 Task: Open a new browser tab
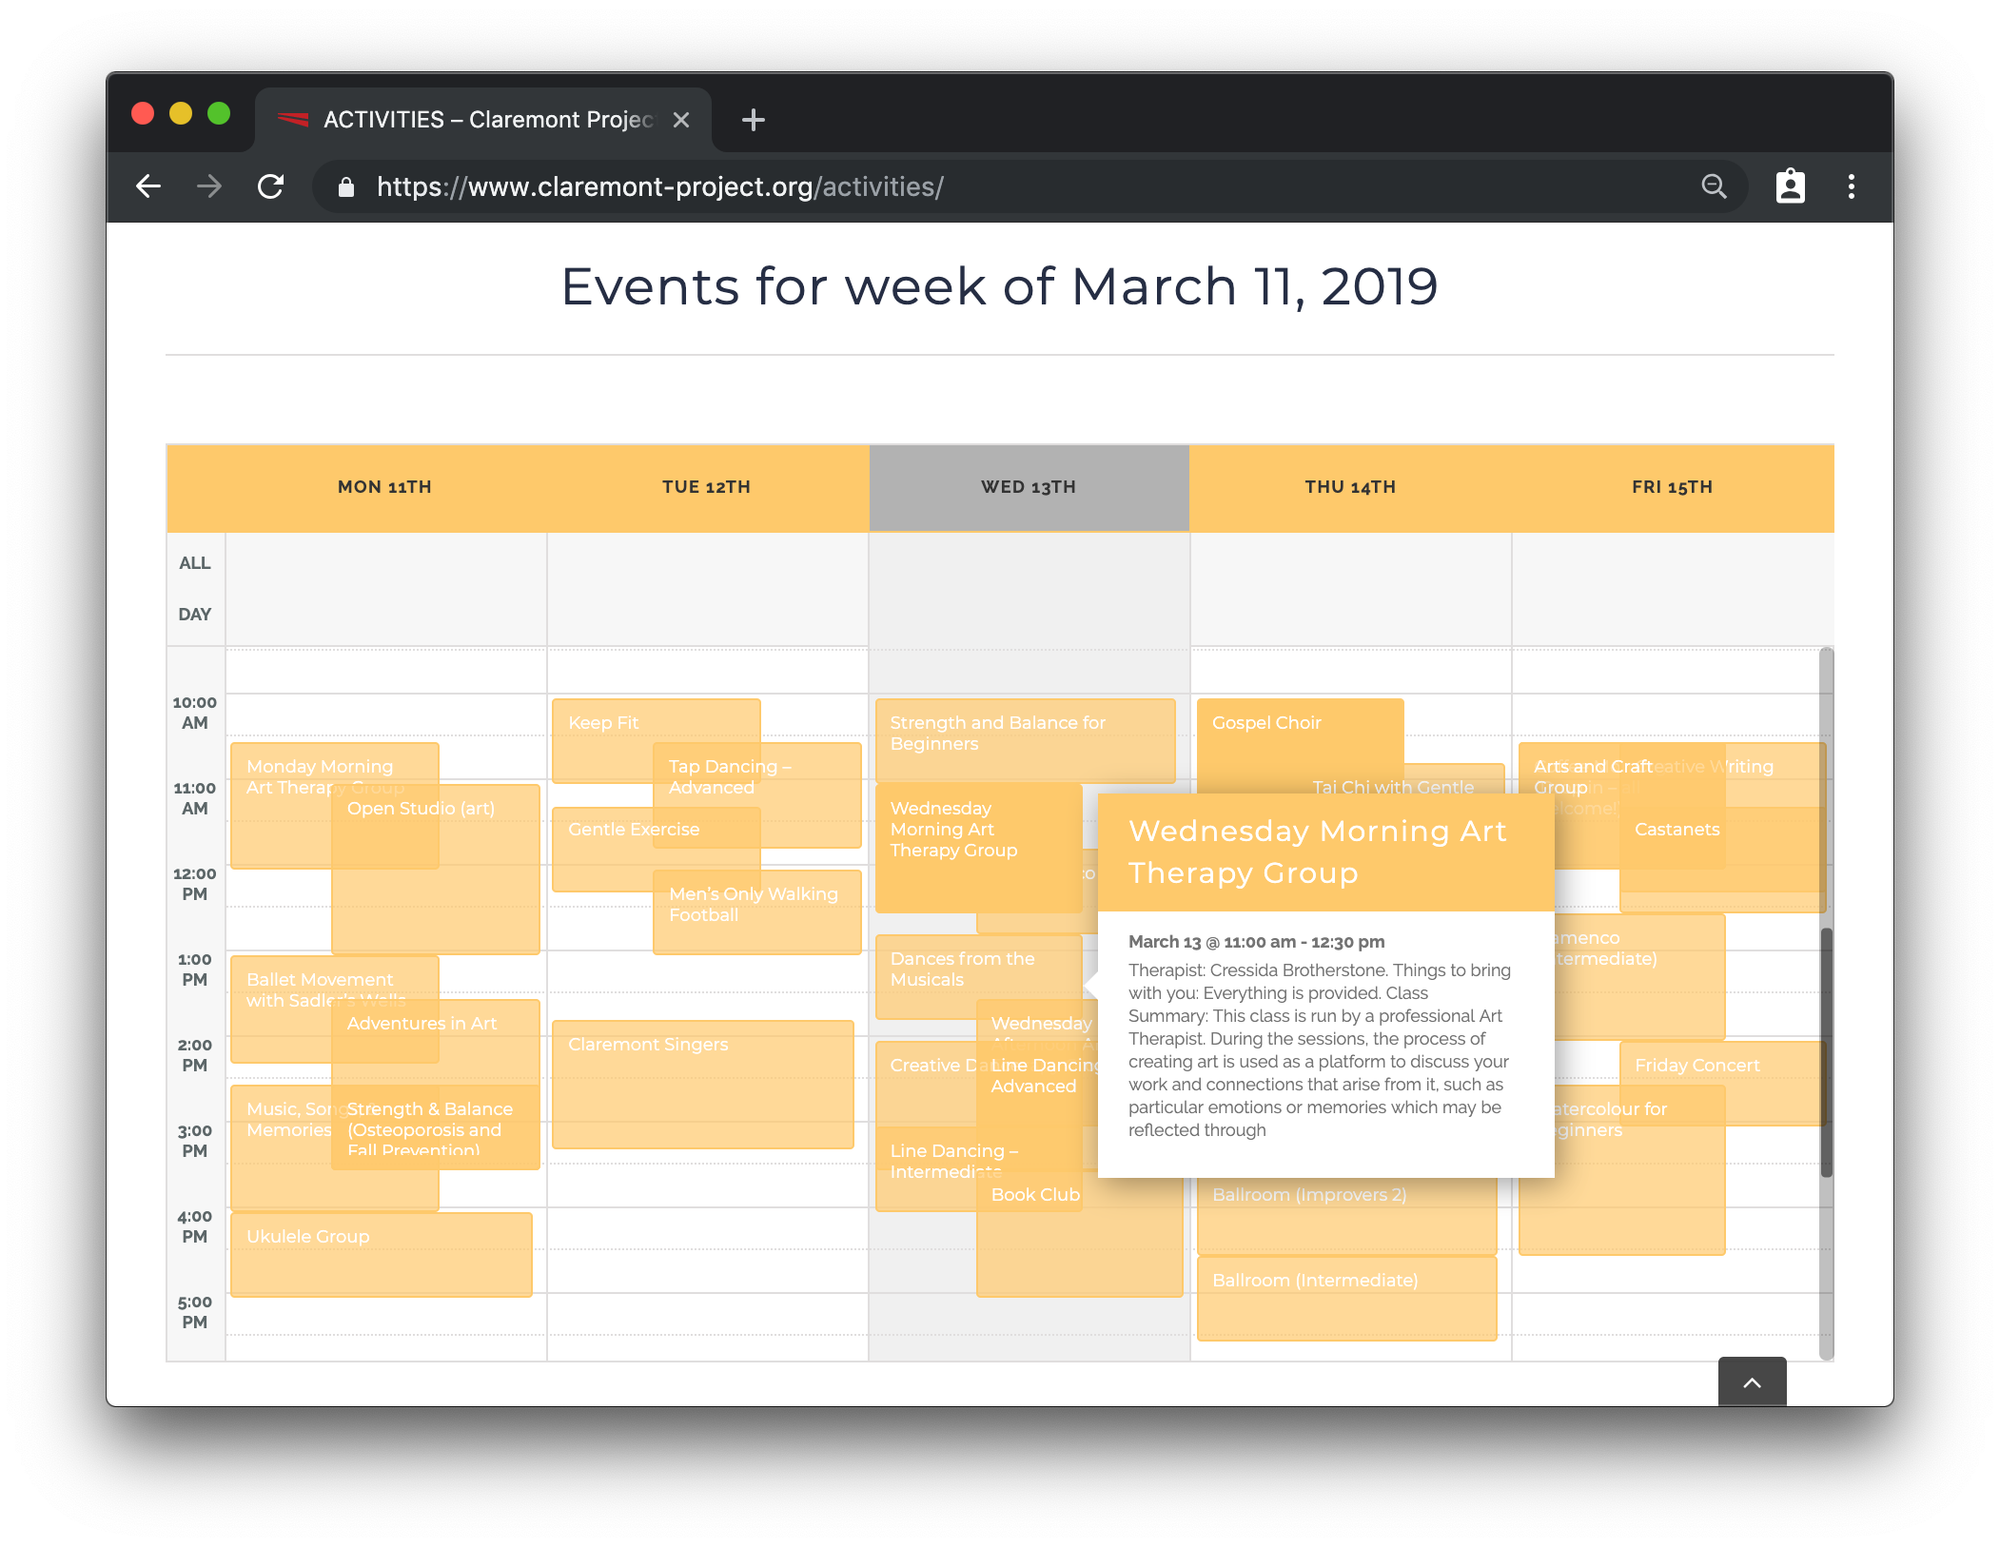pos(752,119)
